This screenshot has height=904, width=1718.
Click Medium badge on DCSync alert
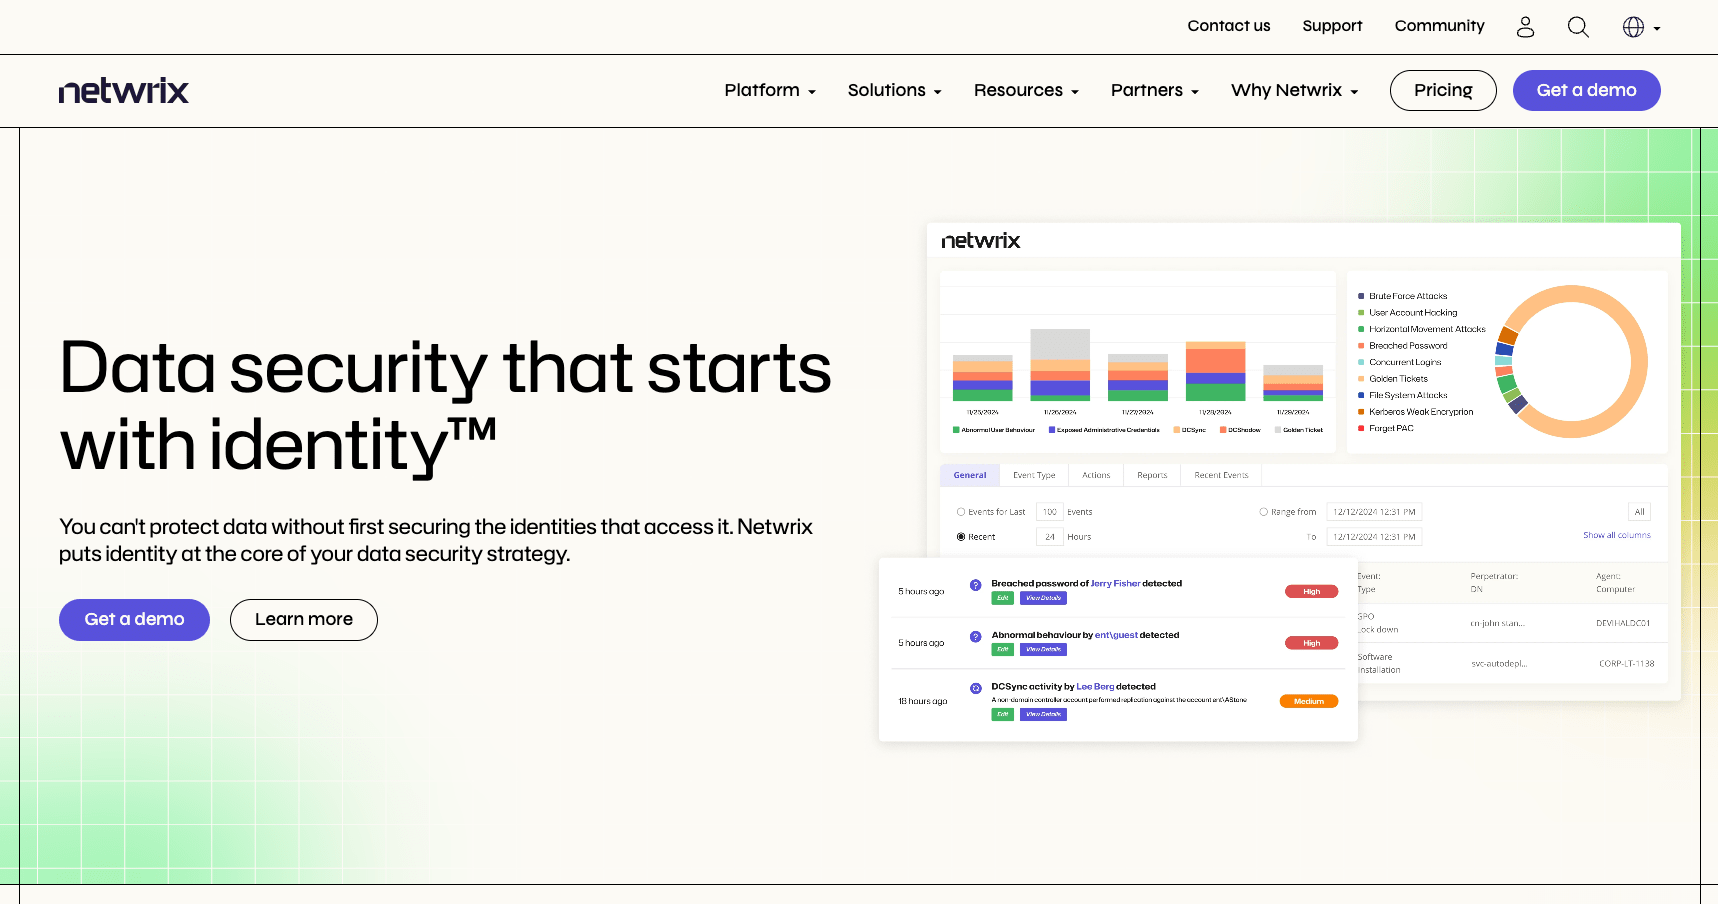1308,701
